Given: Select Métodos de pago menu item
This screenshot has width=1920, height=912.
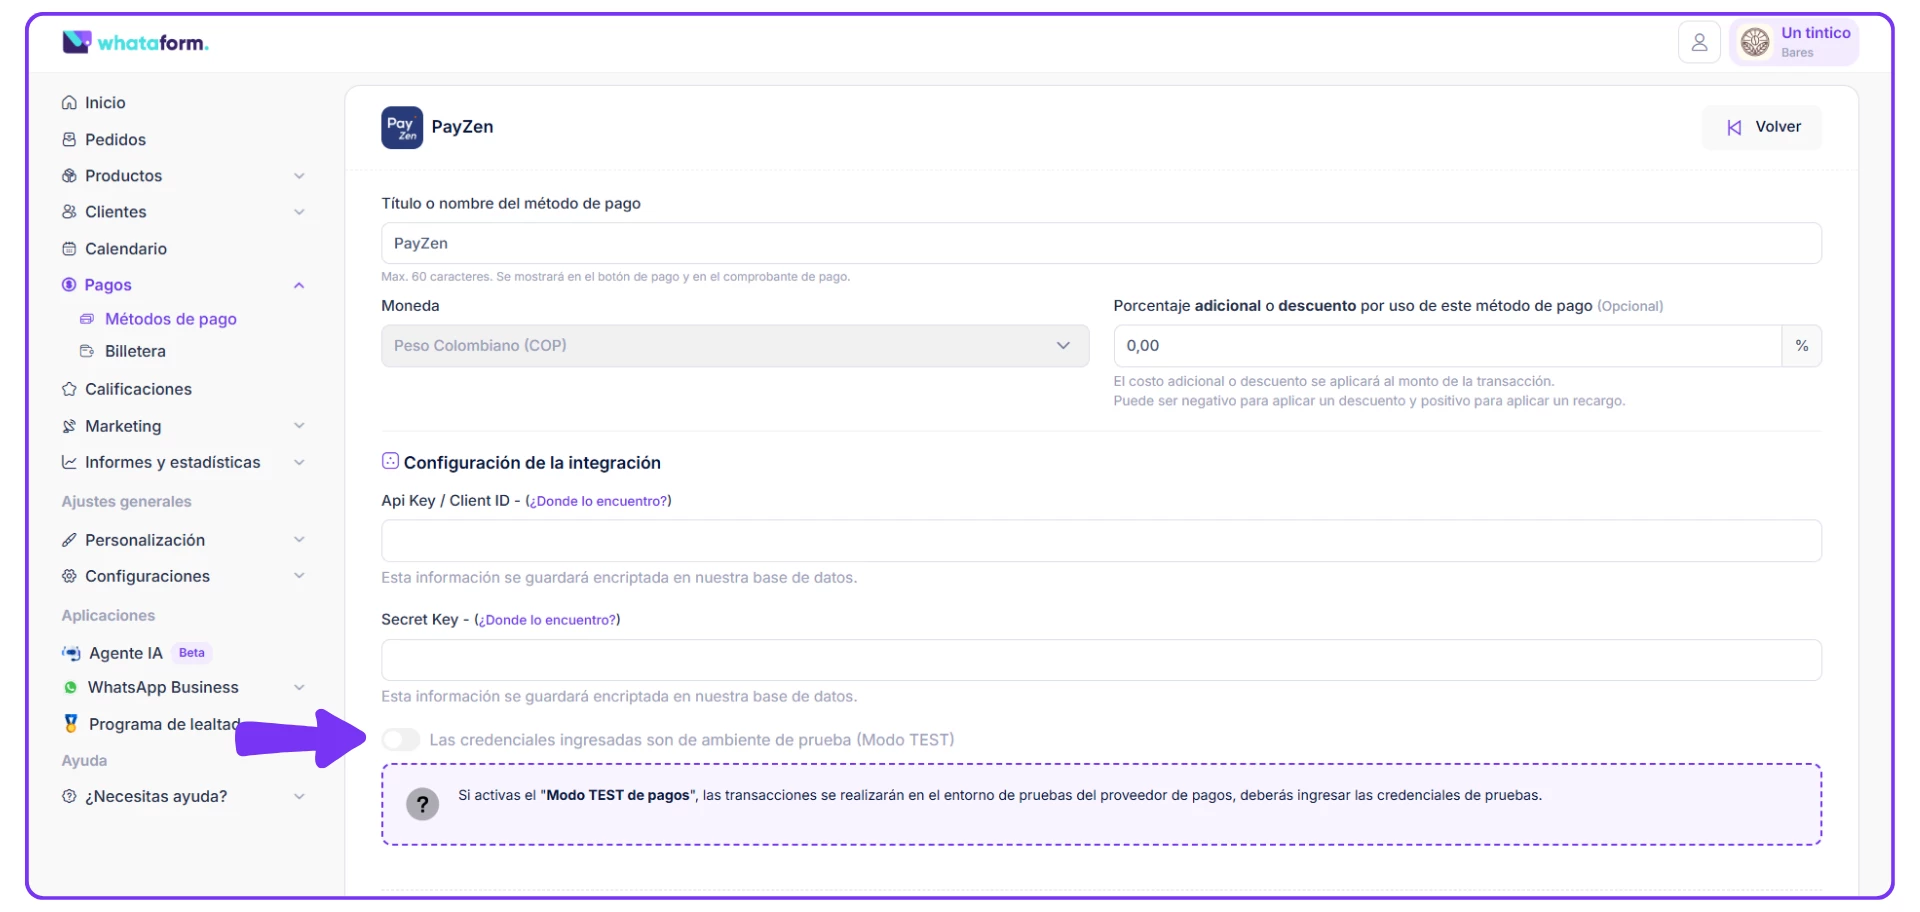Looking at the screenshot, I should coord(170,319).
